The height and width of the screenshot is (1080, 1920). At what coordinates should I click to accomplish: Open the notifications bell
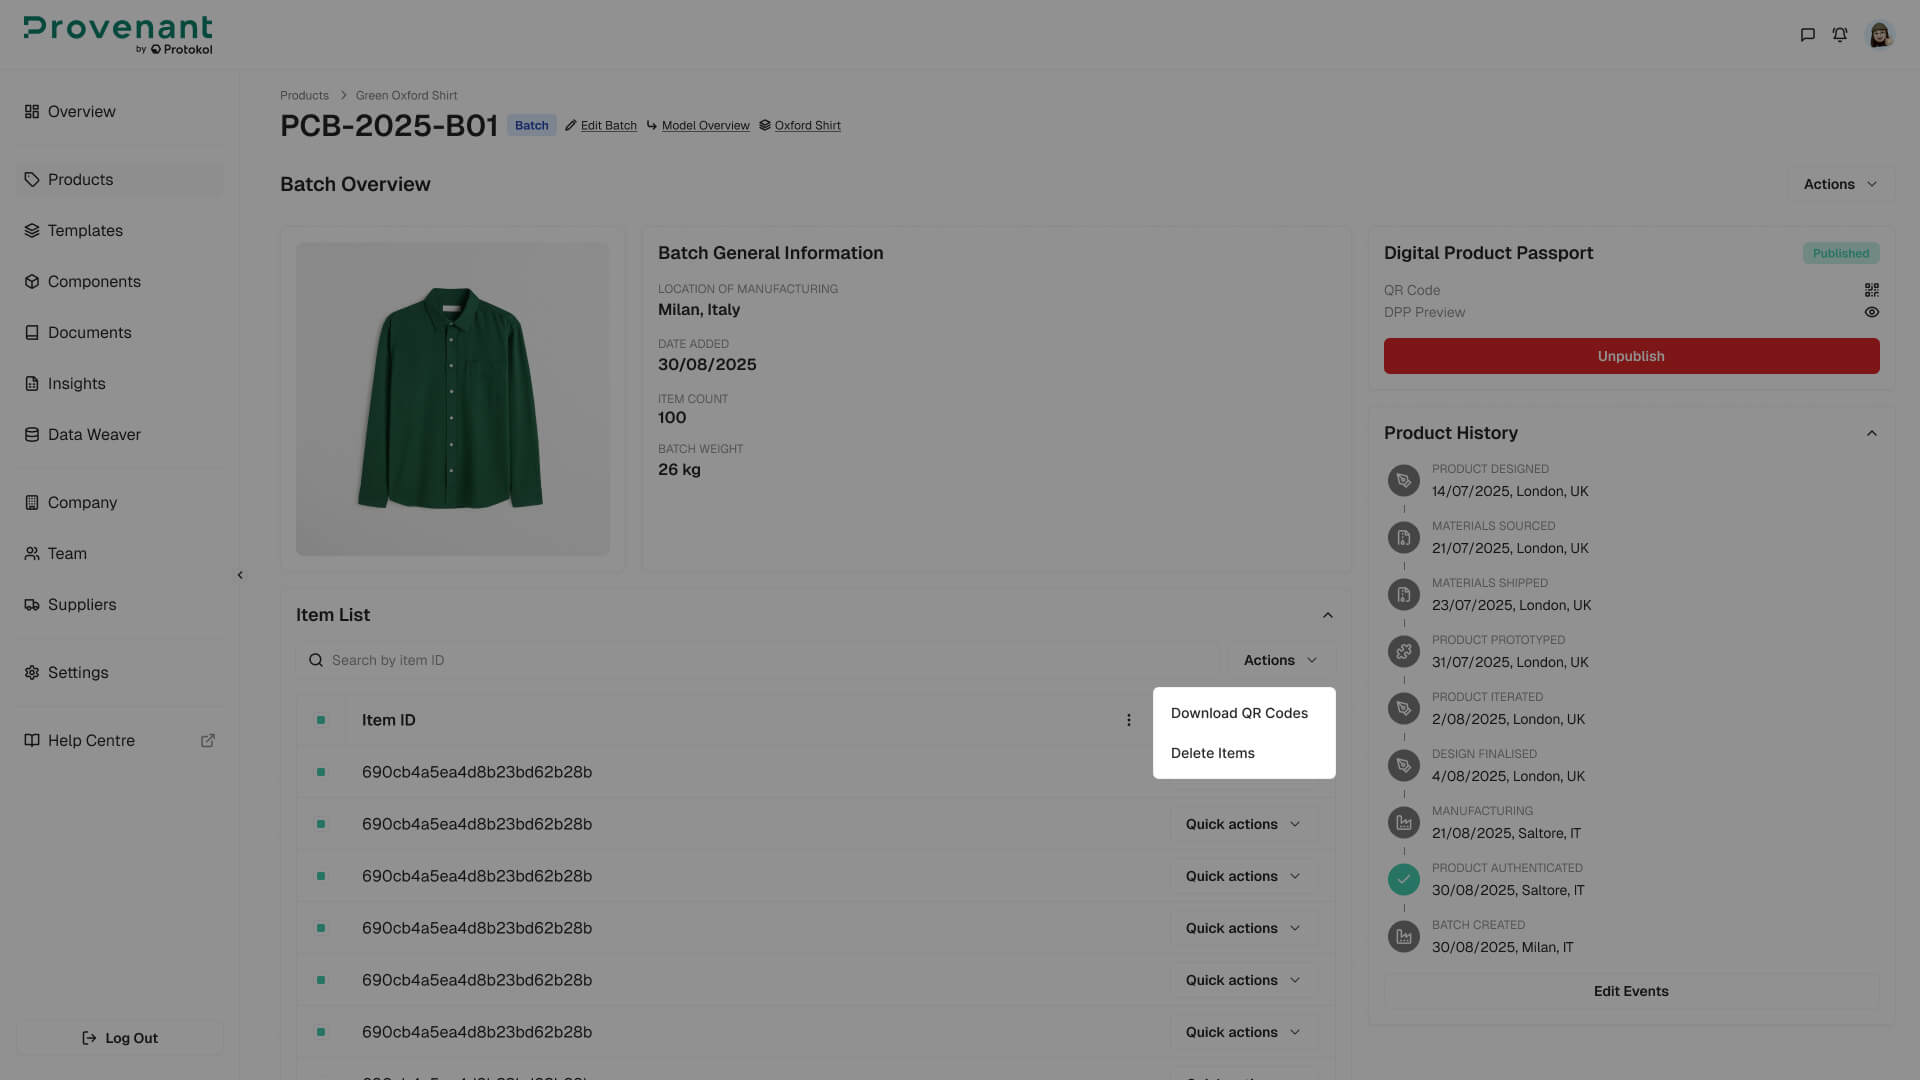click(x=1840, y=35)
